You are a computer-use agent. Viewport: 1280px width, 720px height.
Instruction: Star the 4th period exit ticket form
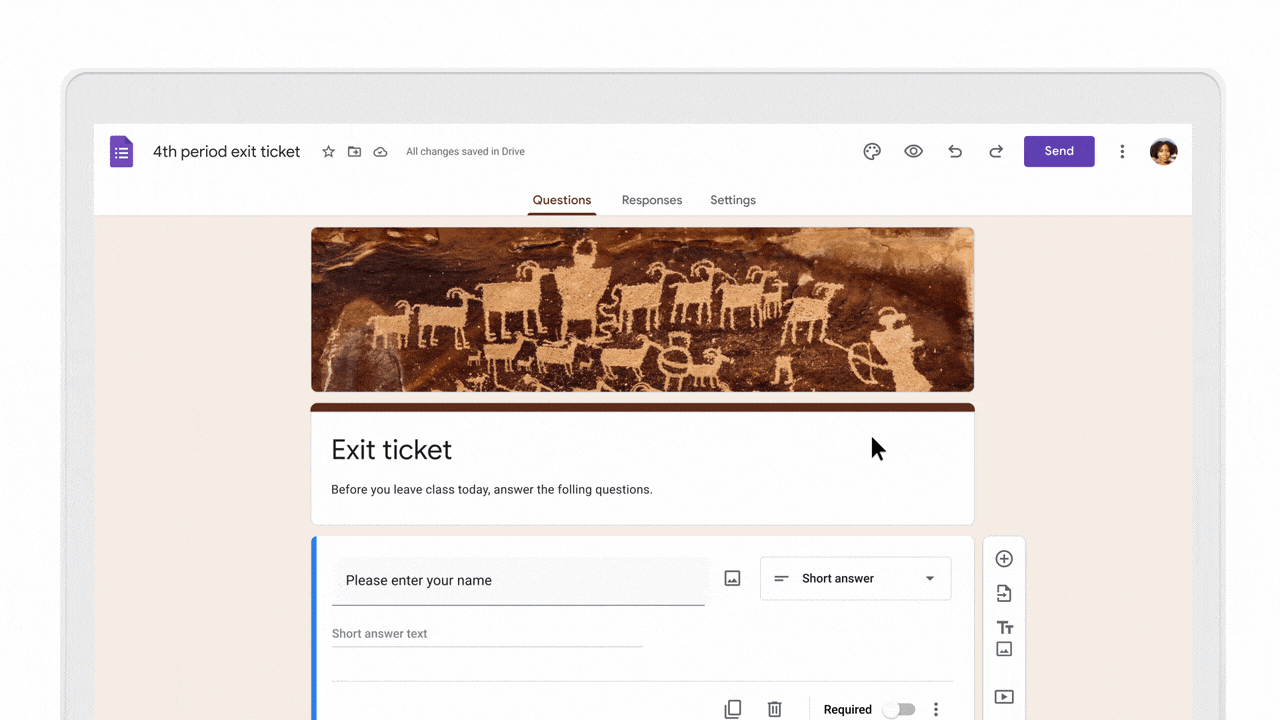click(x=328, y=151)
